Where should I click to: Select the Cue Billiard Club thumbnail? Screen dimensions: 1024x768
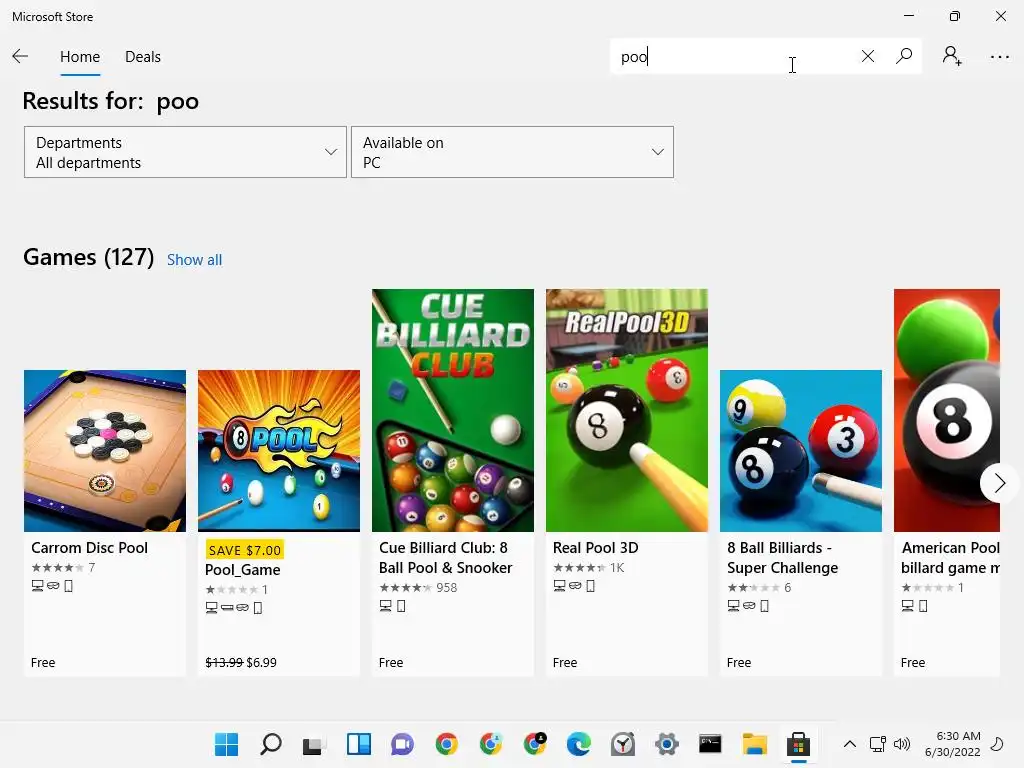(x=453, y=410)
